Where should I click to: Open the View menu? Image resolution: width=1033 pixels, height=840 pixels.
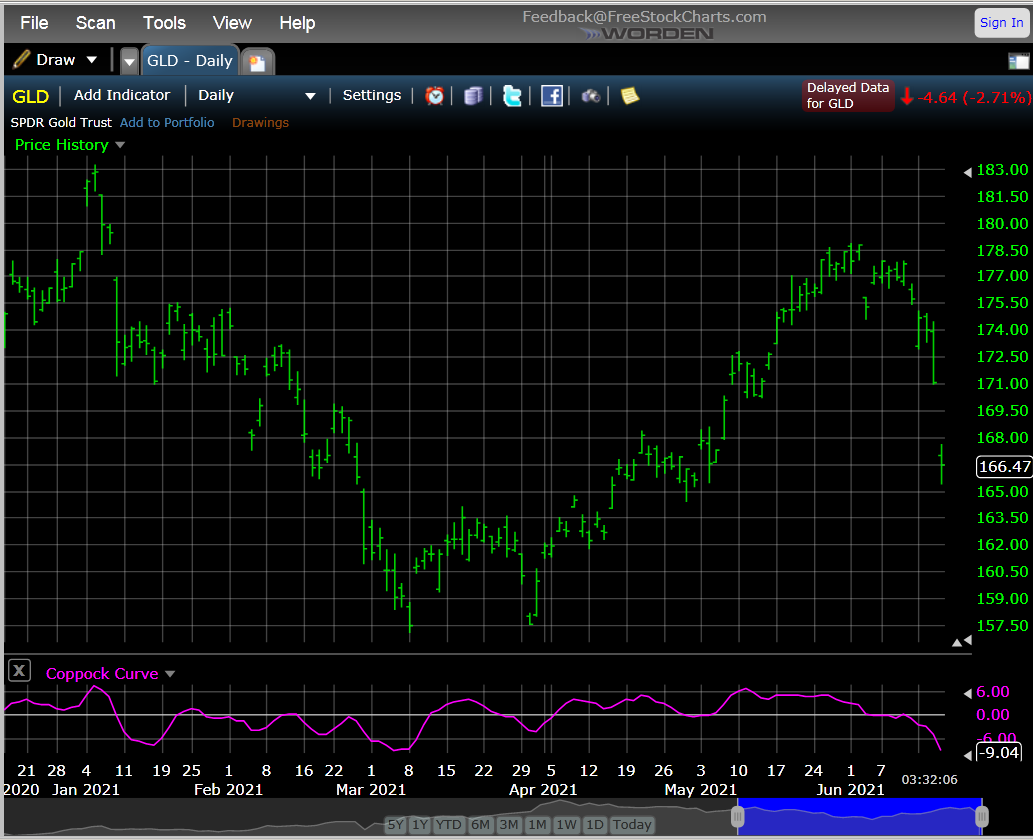point(232,23)
